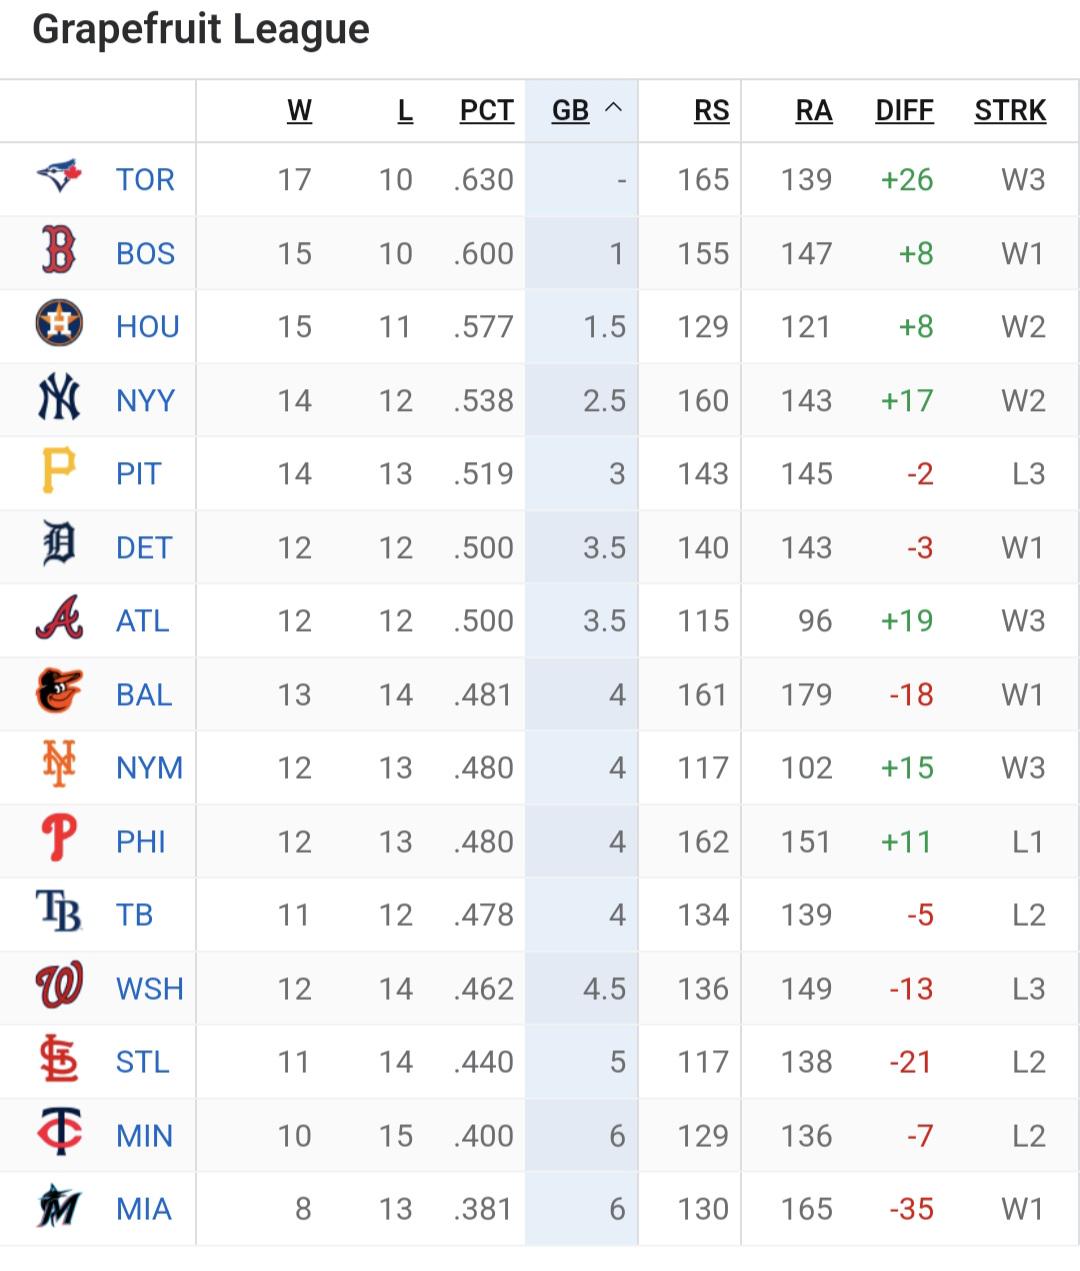The image size is (1080, 1271).
Task: Click the Baltimore Orioles logo
Action: [59, 693]
